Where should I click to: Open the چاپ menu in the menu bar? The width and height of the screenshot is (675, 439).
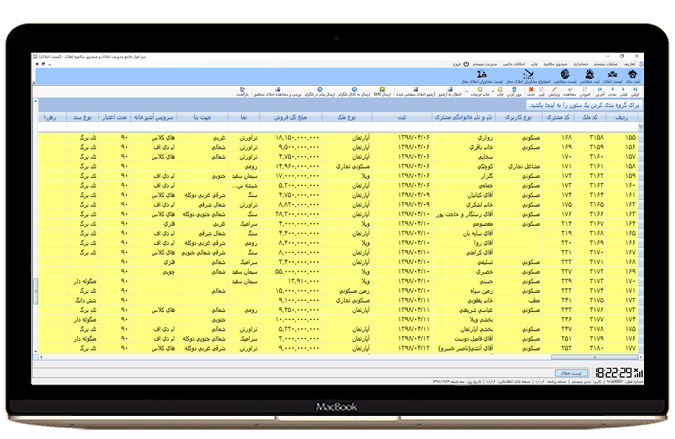pyautogui.click(x=534, y=64)
